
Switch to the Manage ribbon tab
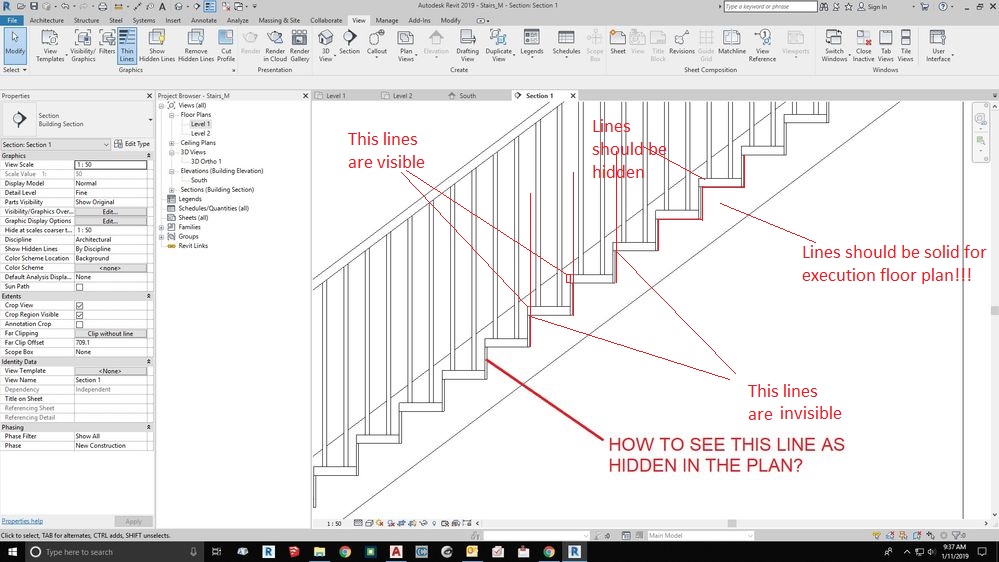click(386, 20)
